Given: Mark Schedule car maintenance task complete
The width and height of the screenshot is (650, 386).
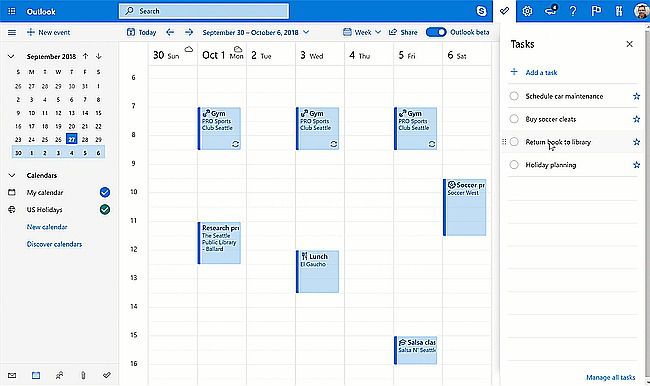Looking at the screenshot, I should (514, 96).
